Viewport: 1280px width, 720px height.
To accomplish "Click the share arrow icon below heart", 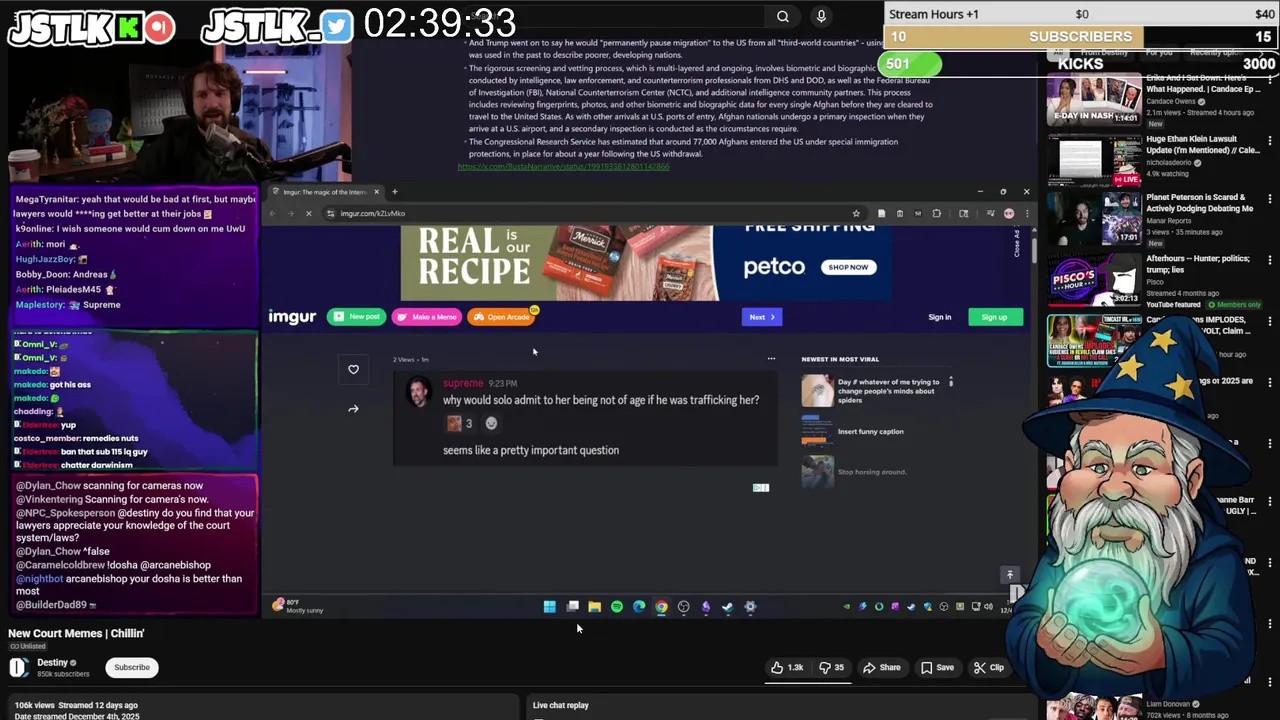I will [x=353, y=409].
